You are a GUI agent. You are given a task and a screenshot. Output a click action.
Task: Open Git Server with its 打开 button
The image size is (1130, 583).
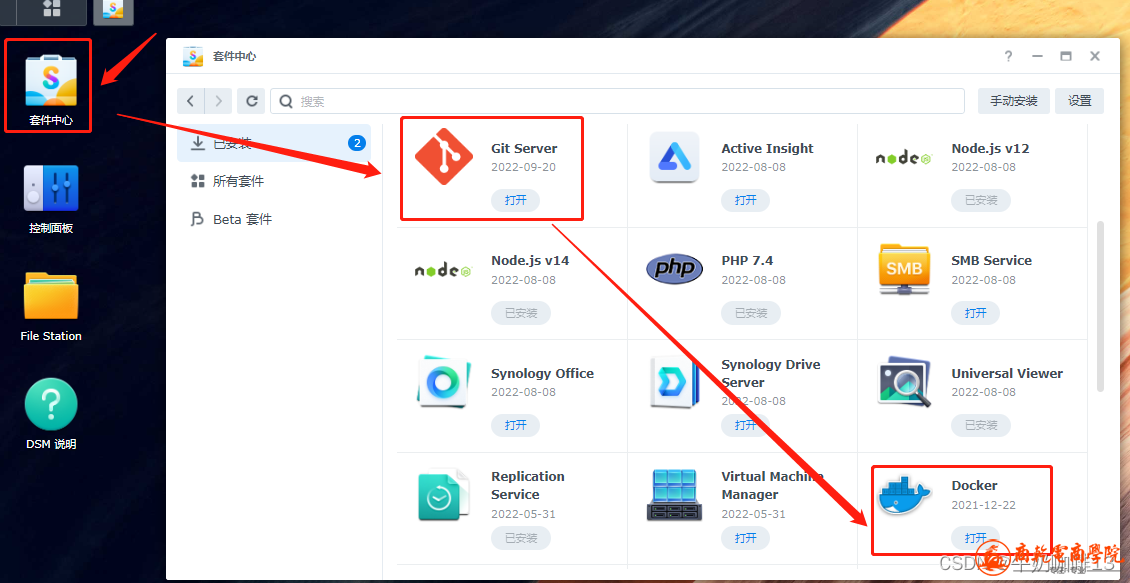(515, 200)
